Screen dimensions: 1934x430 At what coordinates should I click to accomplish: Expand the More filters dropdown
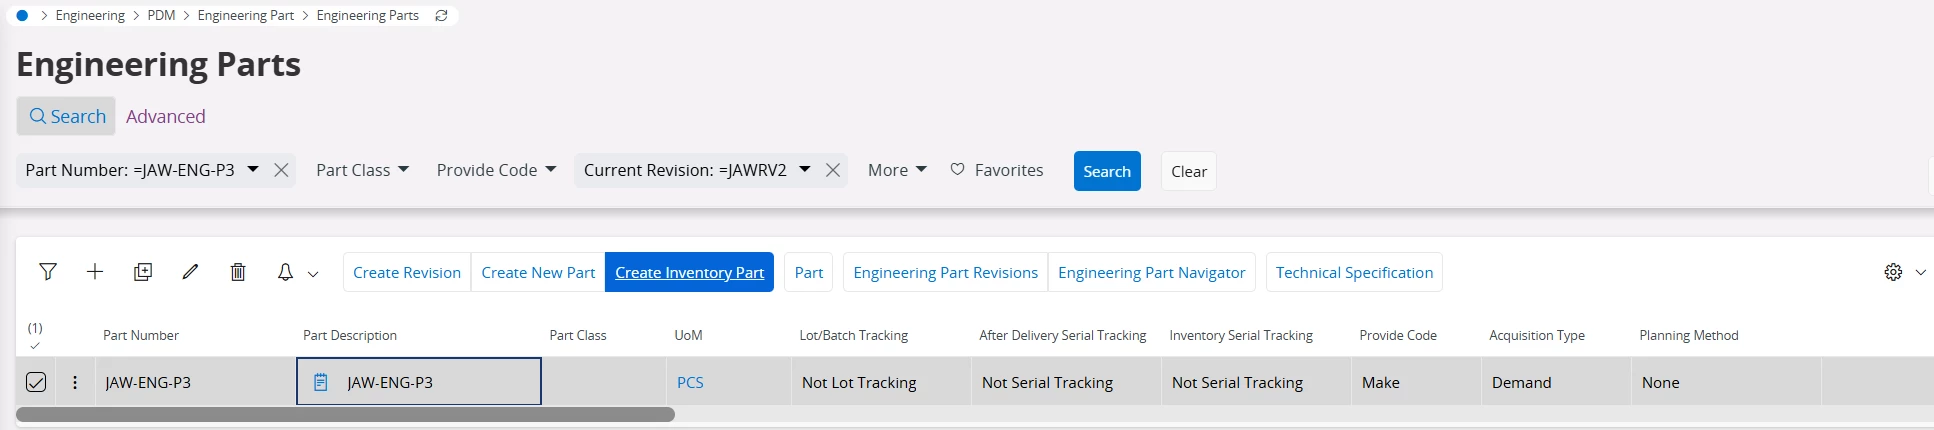click(897, 170)
